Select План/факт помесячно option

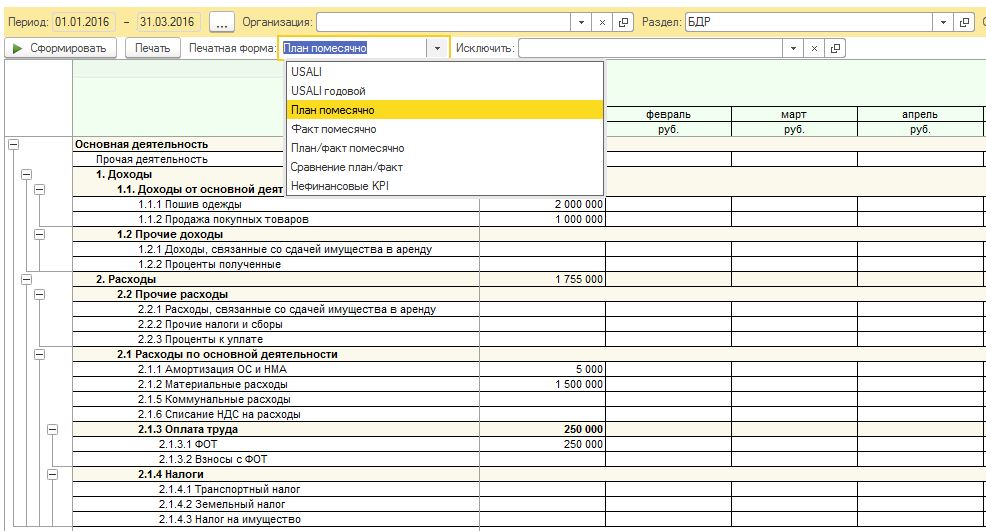point(445,148)
